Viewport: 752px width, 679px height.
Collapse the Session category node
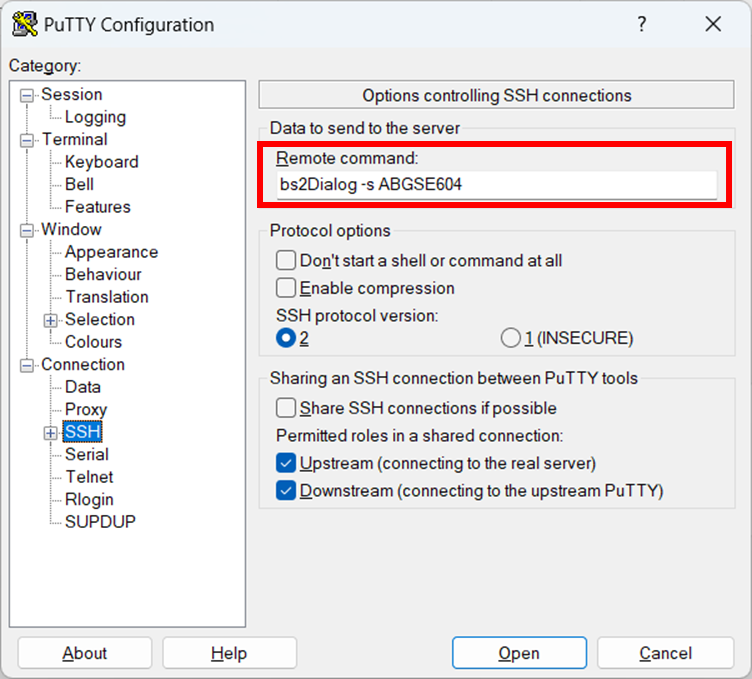click(27, 95)
